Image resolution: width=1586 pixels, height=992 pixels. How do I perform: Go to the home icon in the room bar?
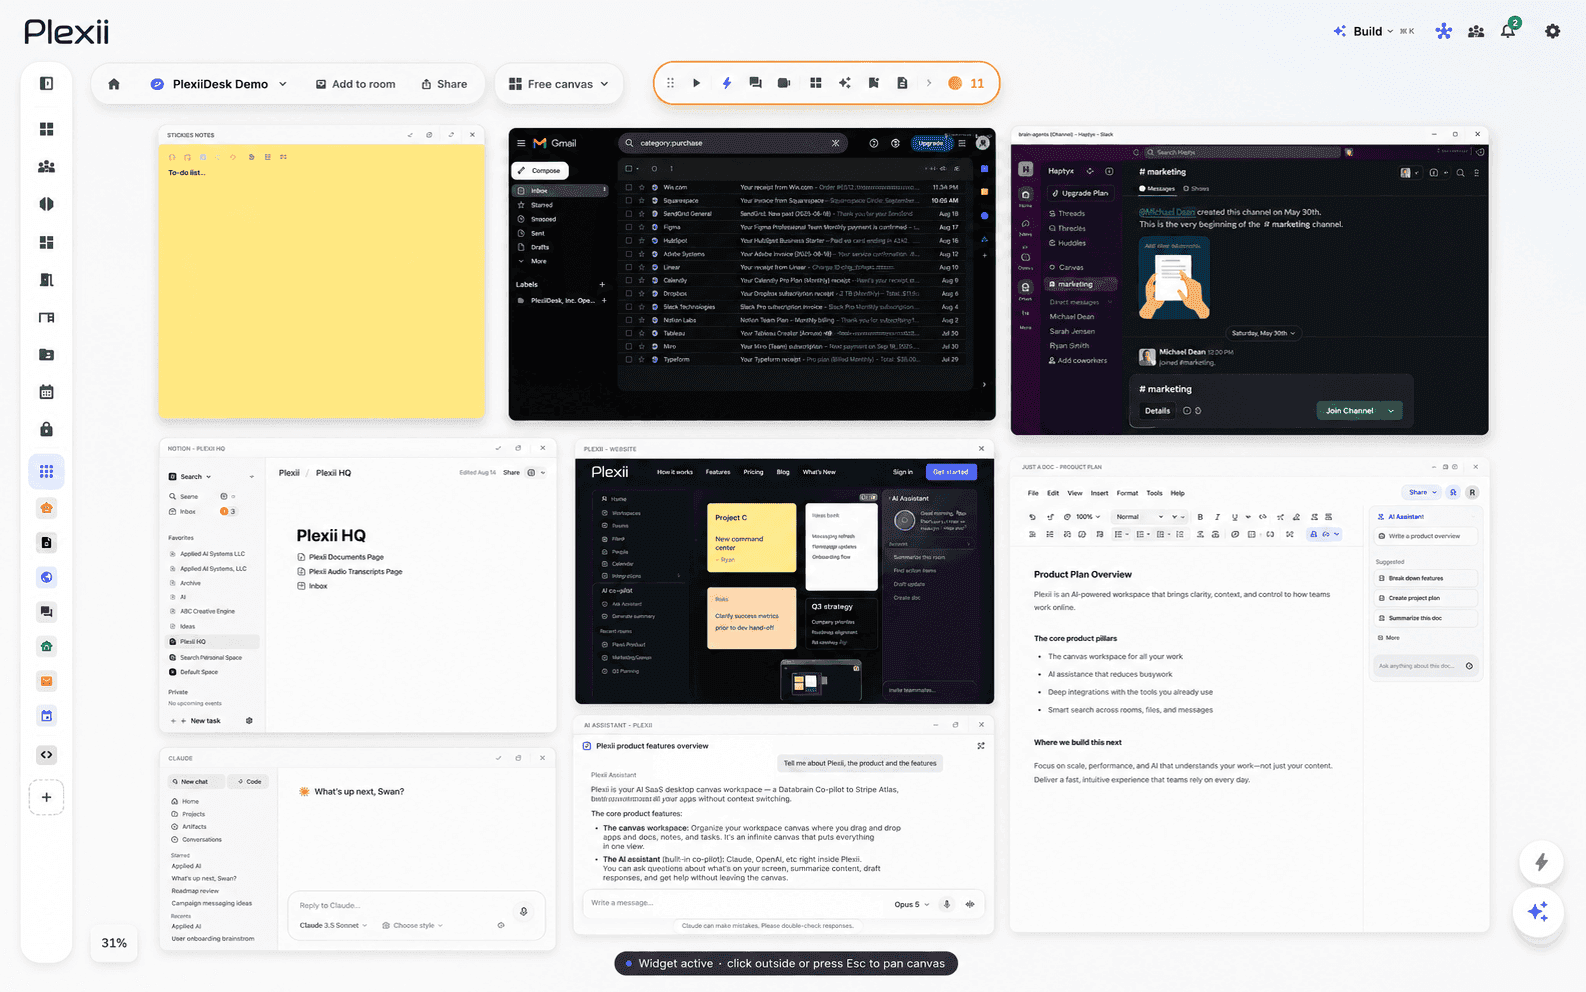click(114, 84)
